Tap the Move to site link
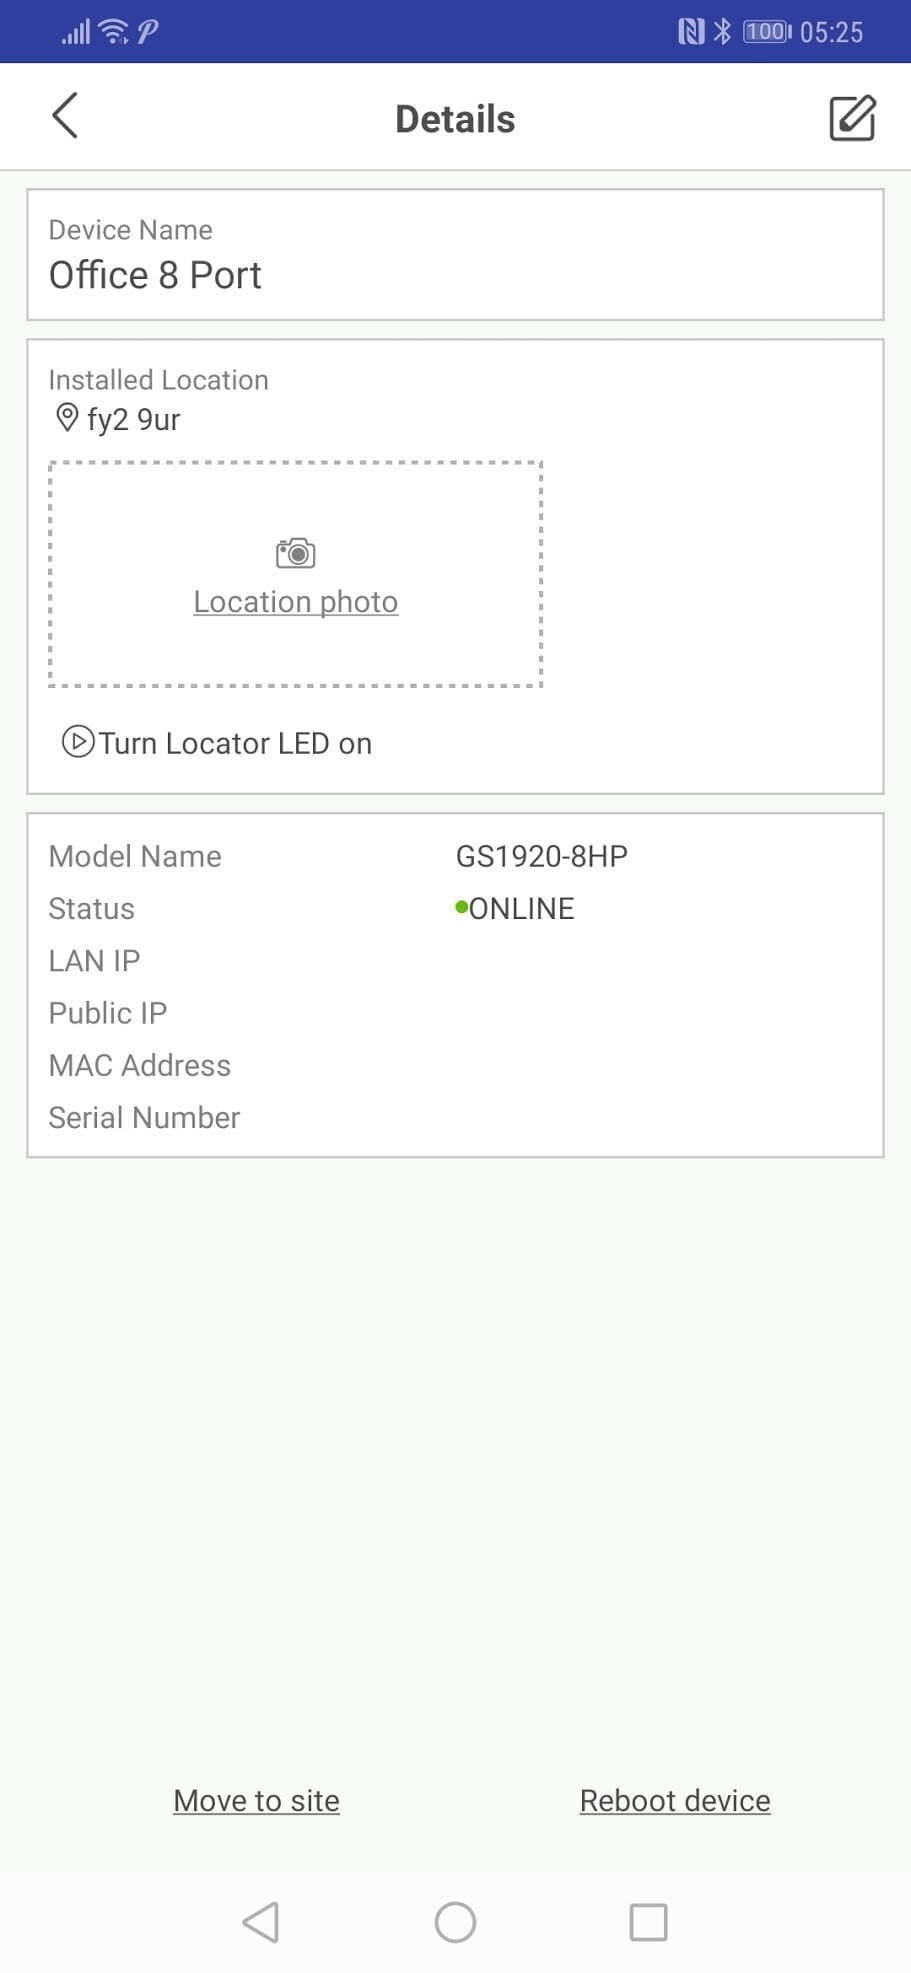Screen dimensions: 911x1973 256,1800
